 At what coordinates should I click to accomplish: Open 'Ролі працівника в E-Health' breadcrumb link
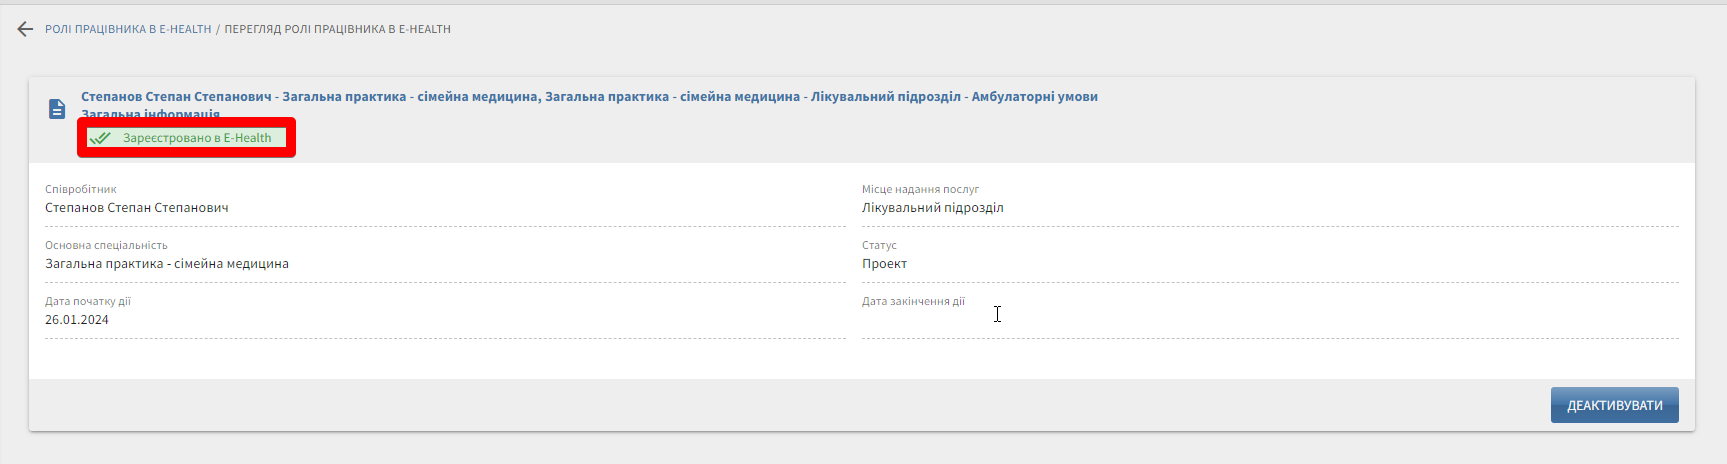(x=128, y=30)
